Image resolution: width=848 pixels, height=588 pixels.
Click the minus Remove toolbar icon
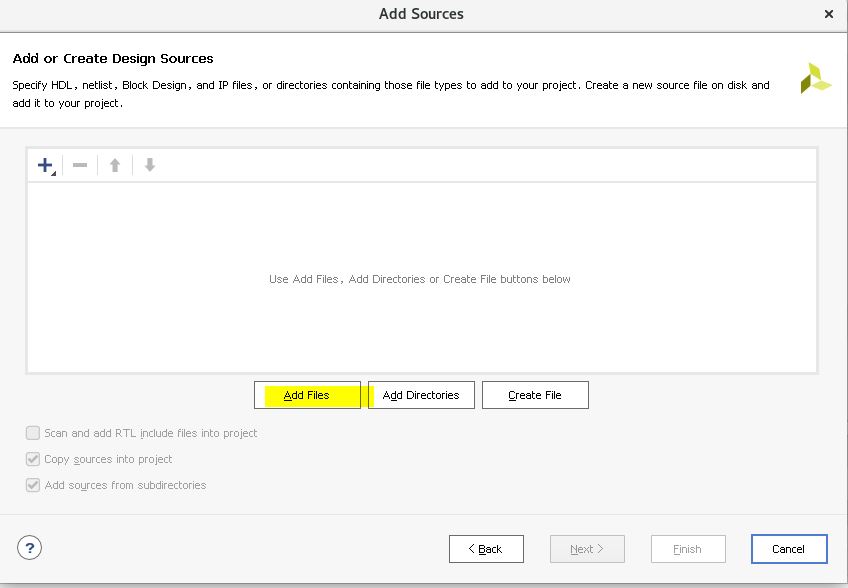point(80,166)
